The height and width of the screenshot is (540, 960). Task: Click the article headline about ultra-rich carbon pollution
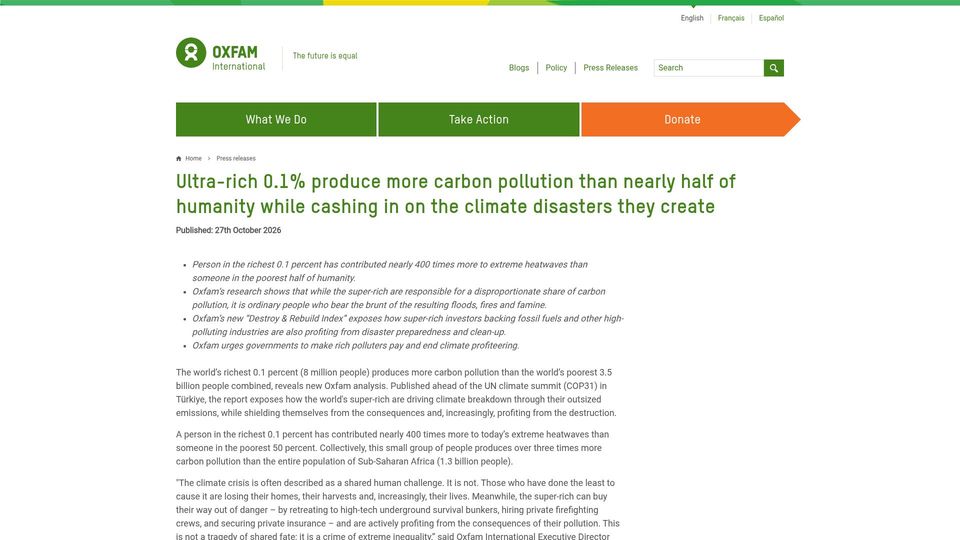pos(456,194)
